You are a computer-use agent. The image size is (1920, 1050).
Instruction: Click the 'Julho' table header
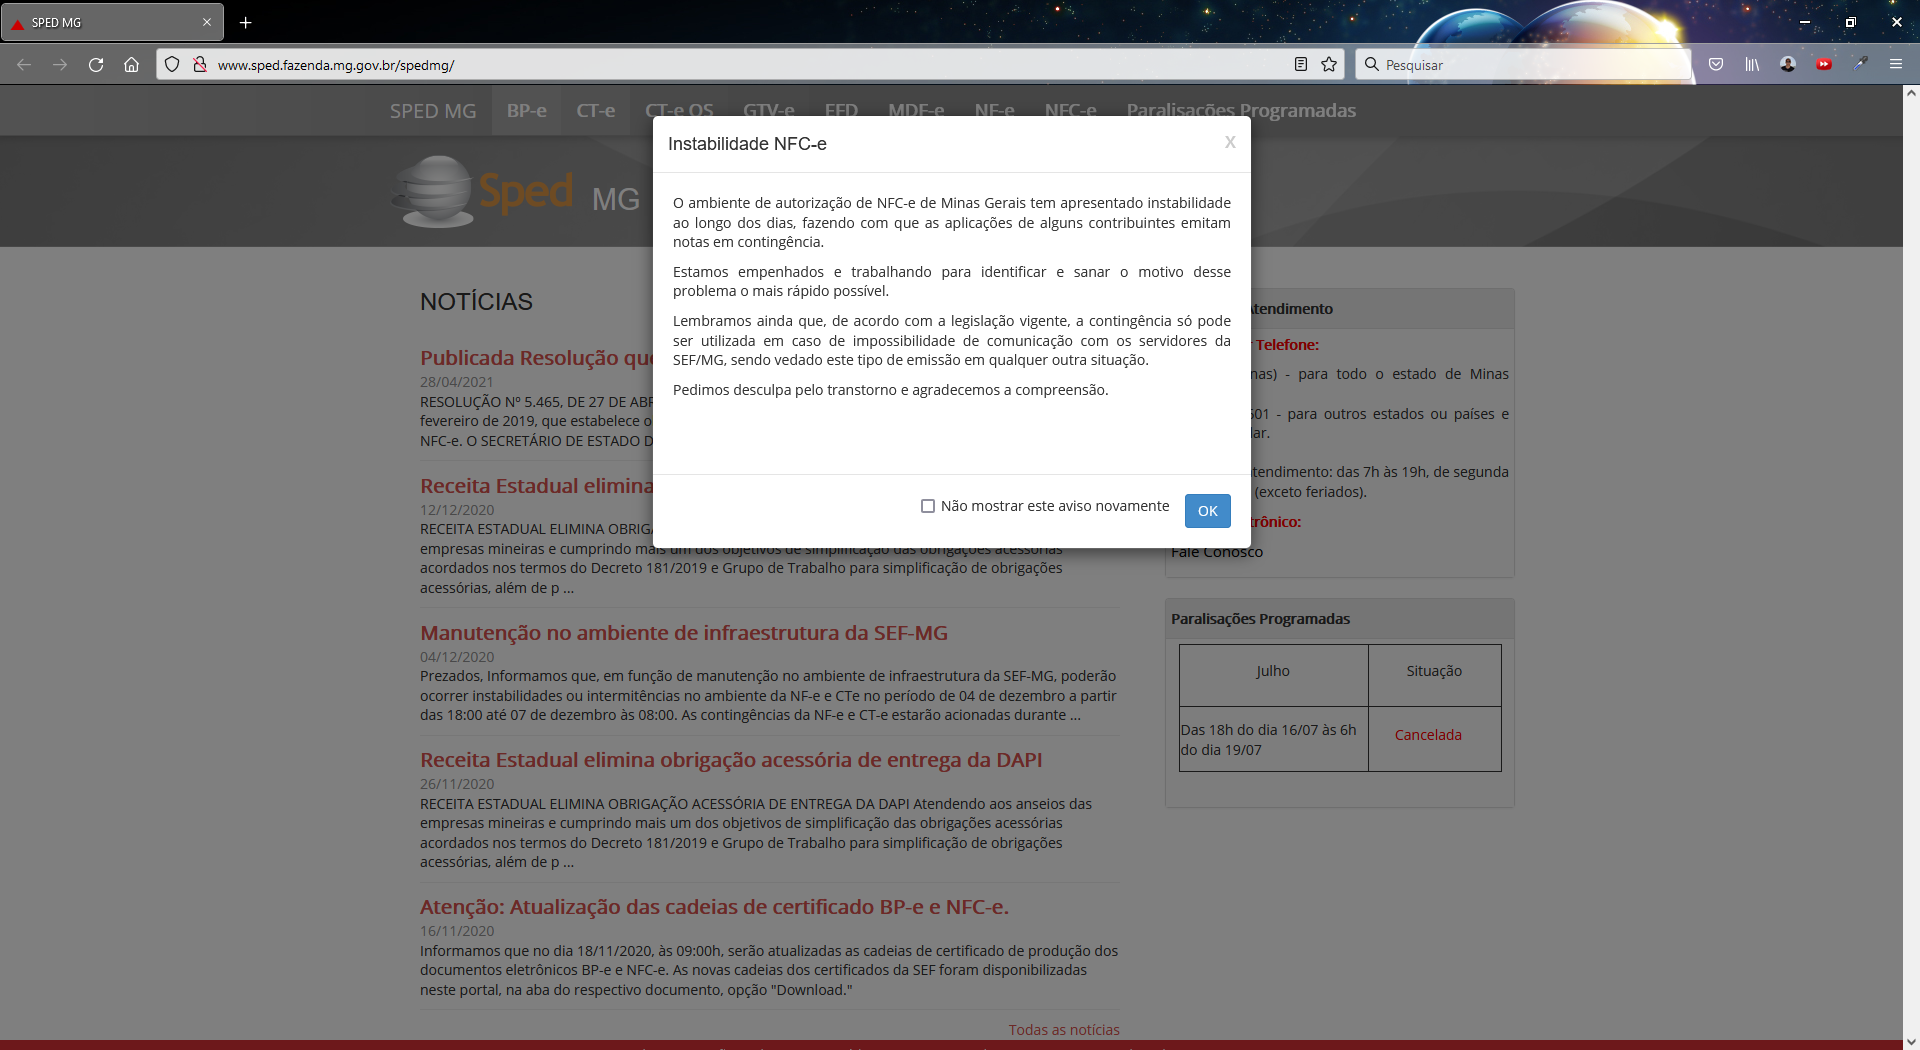click(x=1273, y=672)
